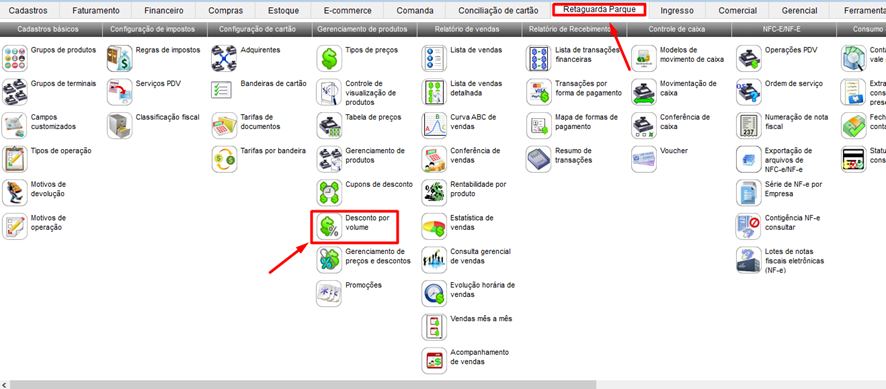Screen dimensions: 886x389
Task: Click the horizontal scrollbar thumb
Action: (x=303, y=384)
